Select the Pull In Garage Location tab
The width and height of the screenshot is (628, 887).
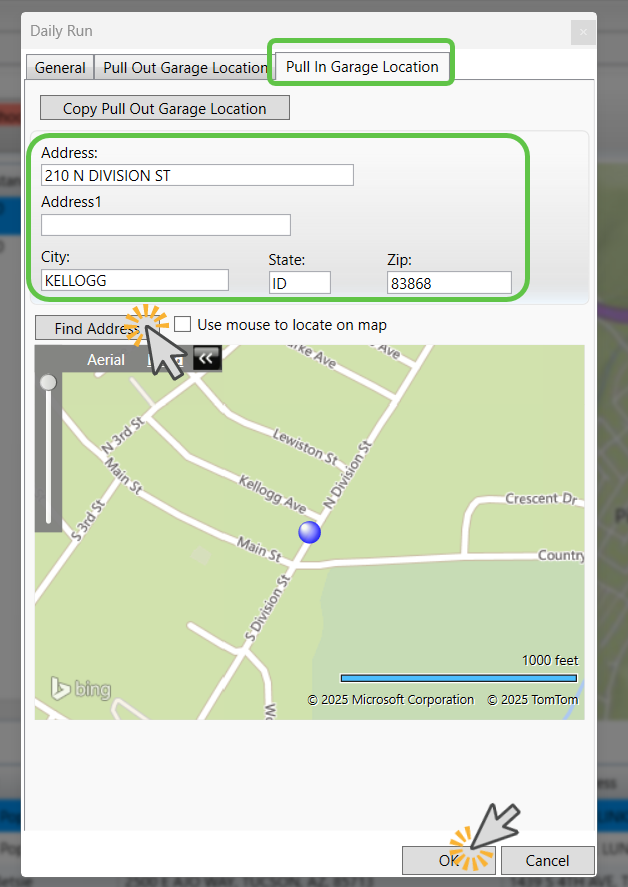pyautogui.click(x=362, y=67)
